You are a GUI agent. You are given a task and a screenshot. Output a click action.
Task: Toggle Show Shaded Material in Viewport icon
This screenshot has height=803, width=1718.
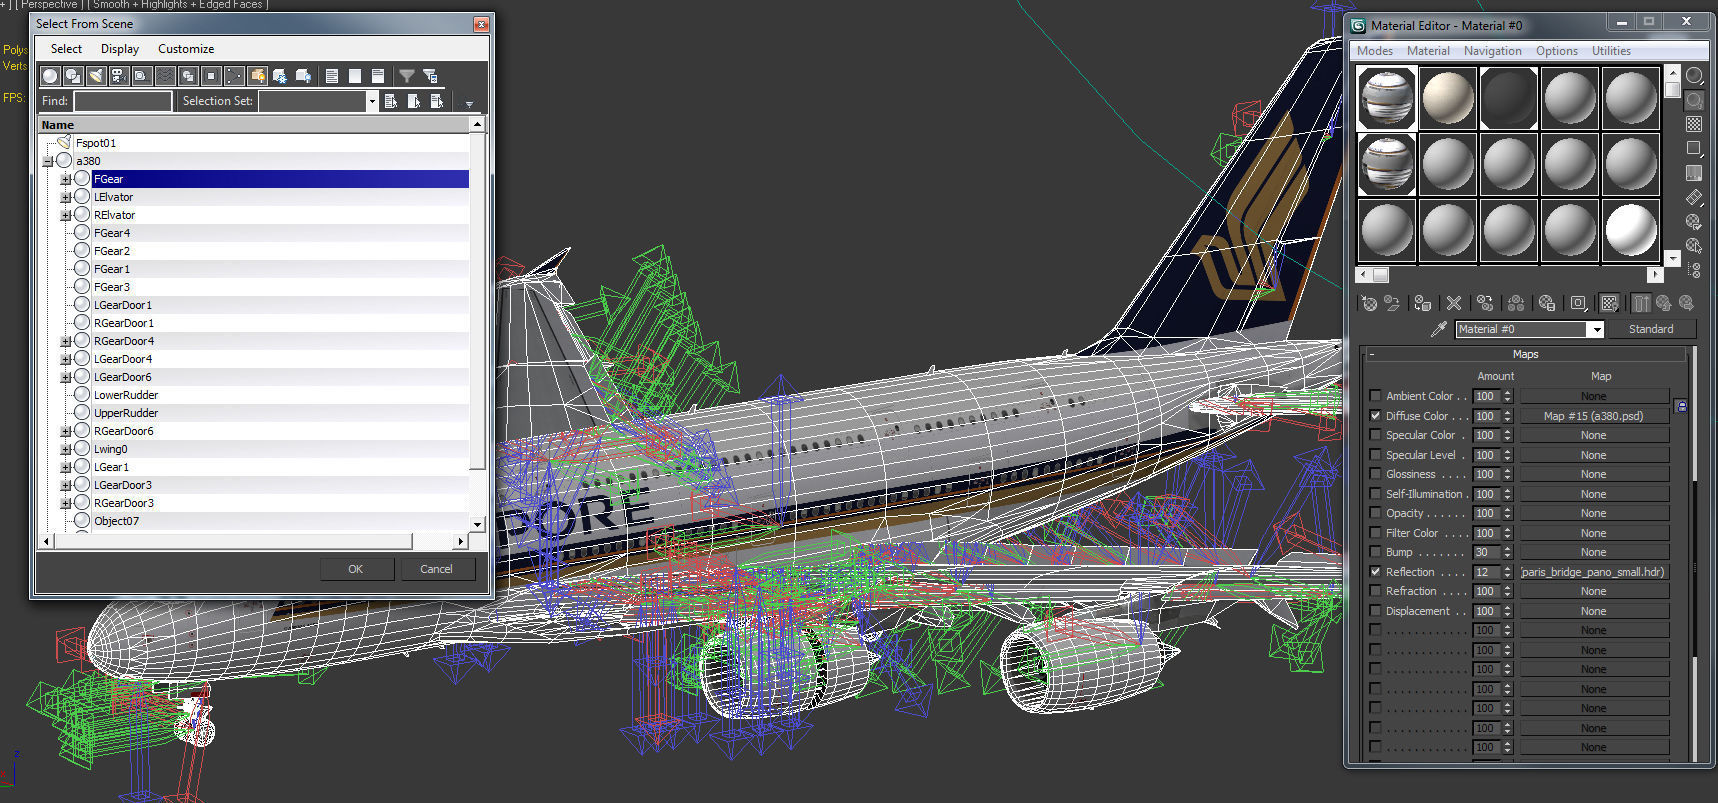[x=1609, y=303]
